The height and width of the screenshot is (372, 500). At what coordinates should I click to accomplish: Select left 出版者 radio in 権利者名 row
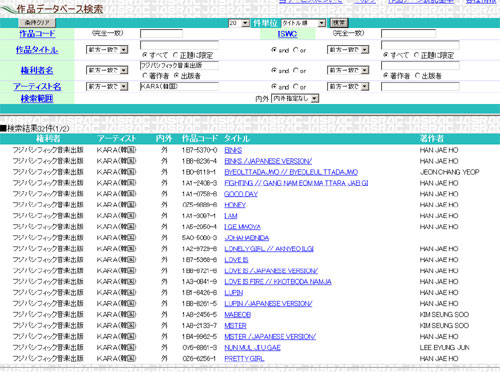[x=176, y=75]
